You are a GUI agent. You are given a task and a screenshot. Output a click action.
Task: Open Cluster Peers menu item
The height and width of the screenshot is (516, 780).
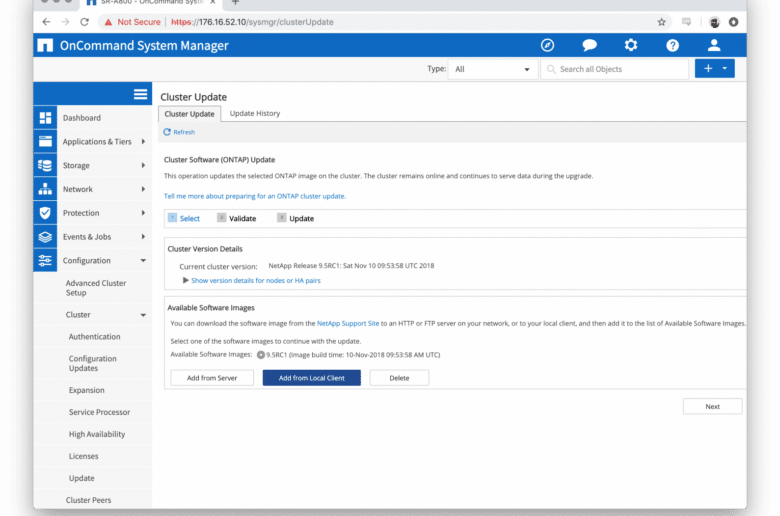(89, 500)
